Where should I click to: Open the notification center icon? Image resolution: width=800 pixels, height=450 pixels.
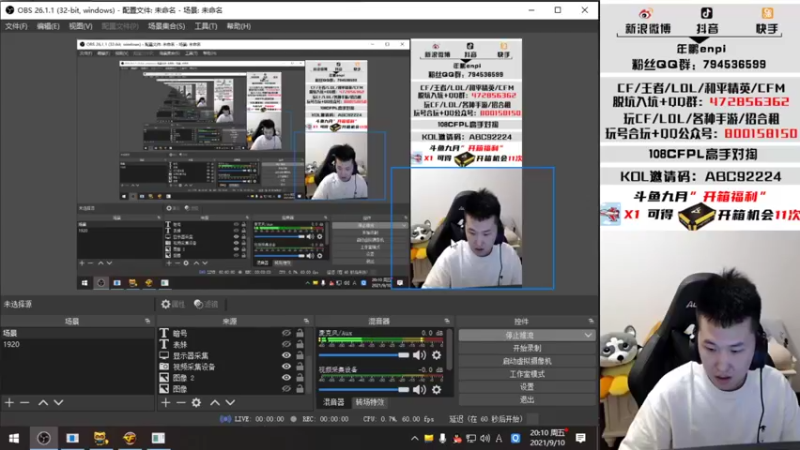pyautogui.click(x=581, y=438)
